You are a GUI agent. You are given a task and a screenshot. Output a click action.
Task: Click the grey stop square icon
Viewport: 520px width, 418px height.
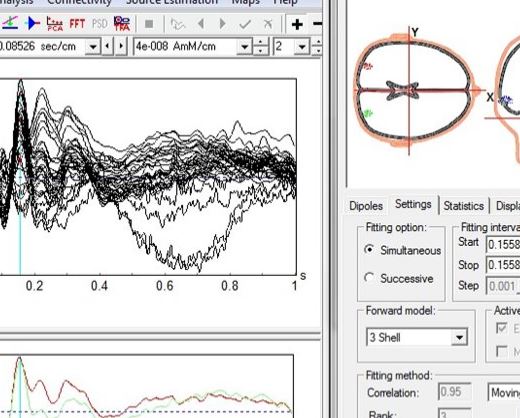click(149, 24)
